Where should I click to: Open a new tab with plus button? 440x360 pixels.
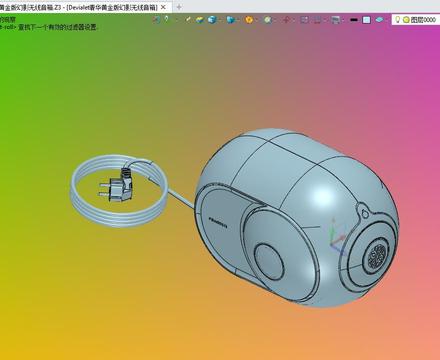(x=179, y=7)
